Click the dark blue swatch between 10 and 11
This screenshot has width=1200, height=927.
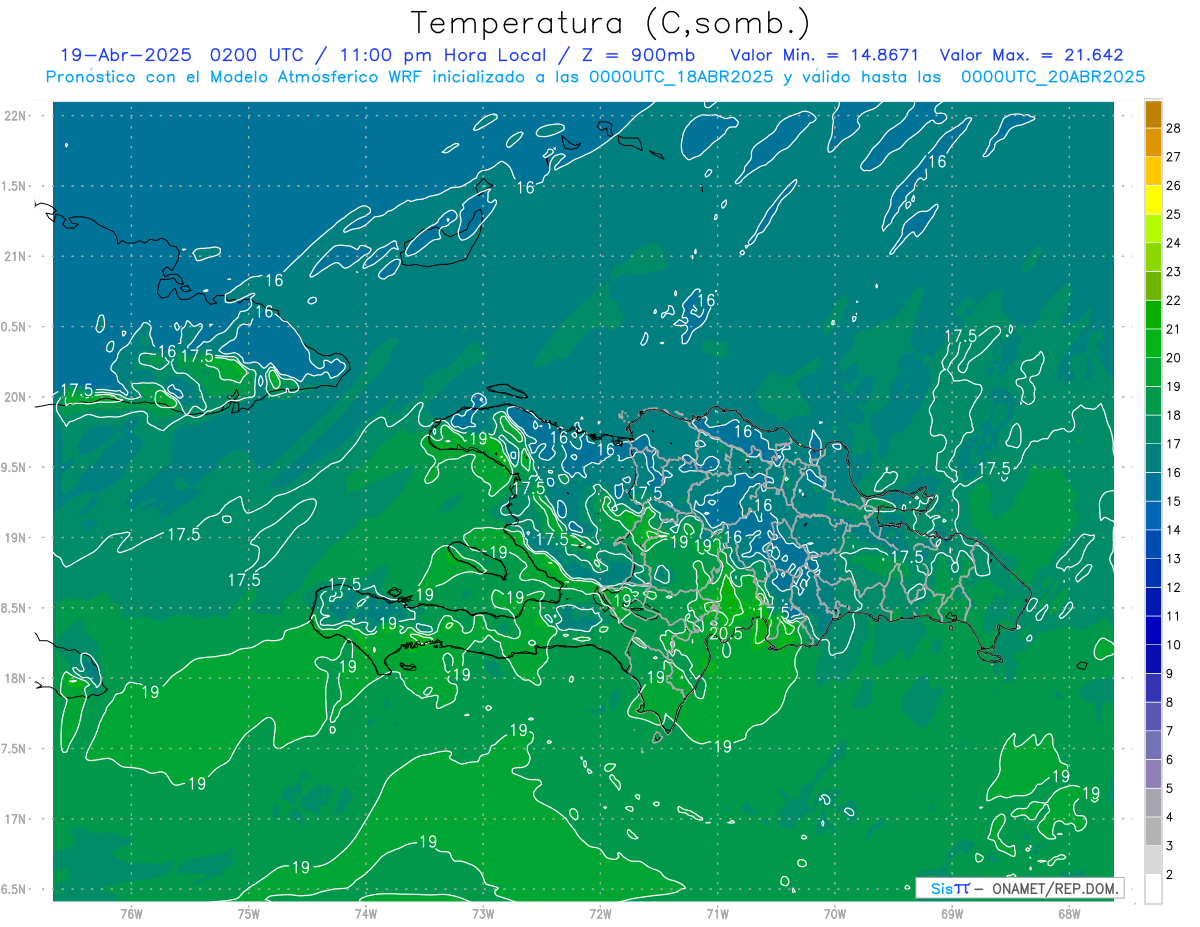[1153, 631]
